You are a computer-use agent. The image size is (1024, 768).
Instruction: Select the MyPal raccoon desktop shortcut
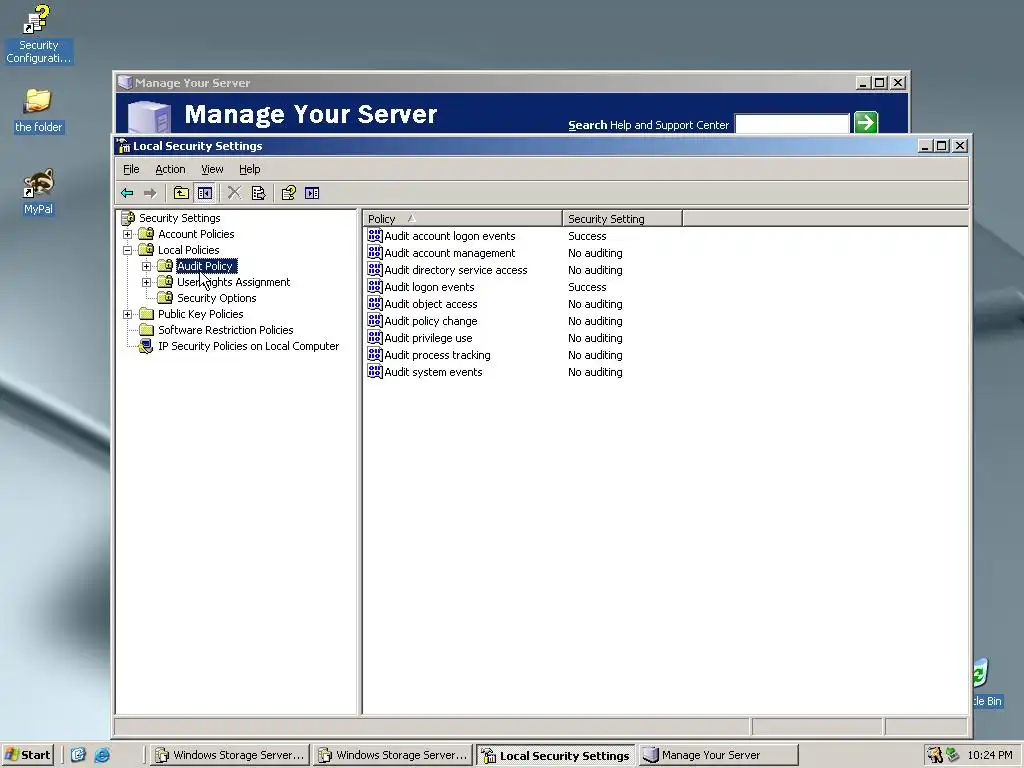tap(38, 192)
